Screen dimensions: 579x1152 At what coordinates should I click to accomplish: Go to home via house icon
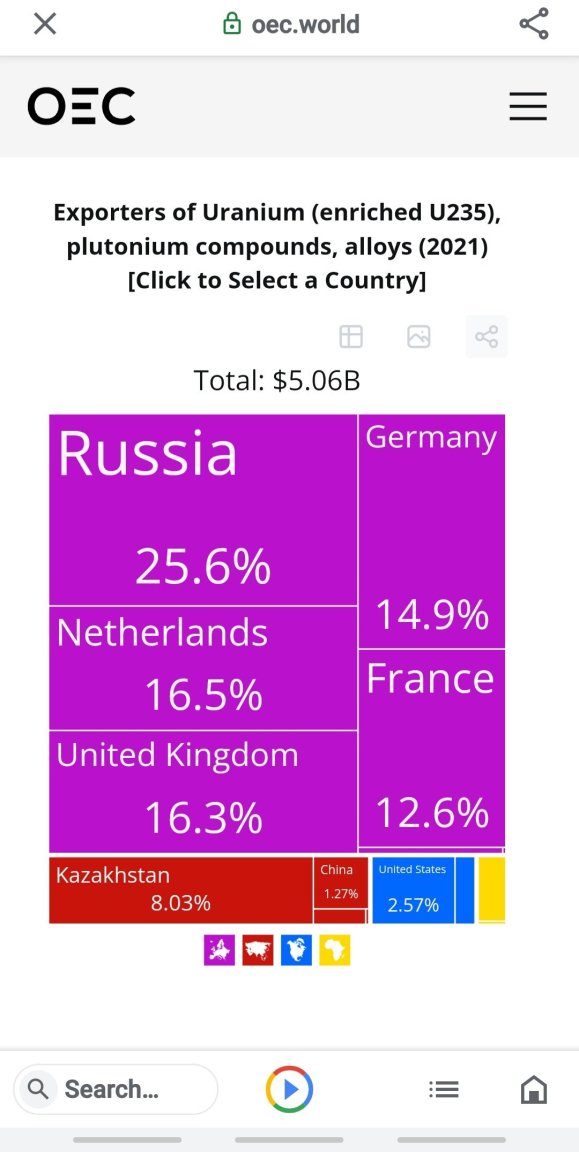pyautogui.click(x=534, y=1090)
